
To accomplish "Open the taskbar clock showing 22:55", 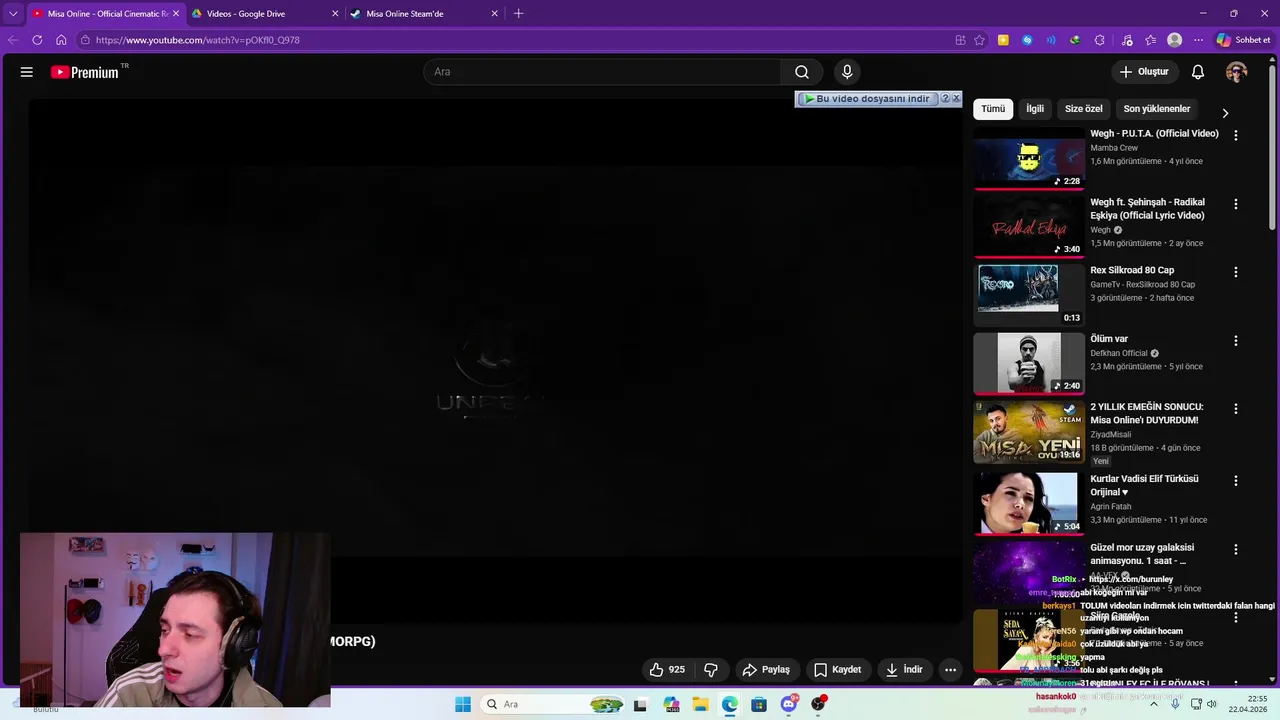I will (1249, 704).
